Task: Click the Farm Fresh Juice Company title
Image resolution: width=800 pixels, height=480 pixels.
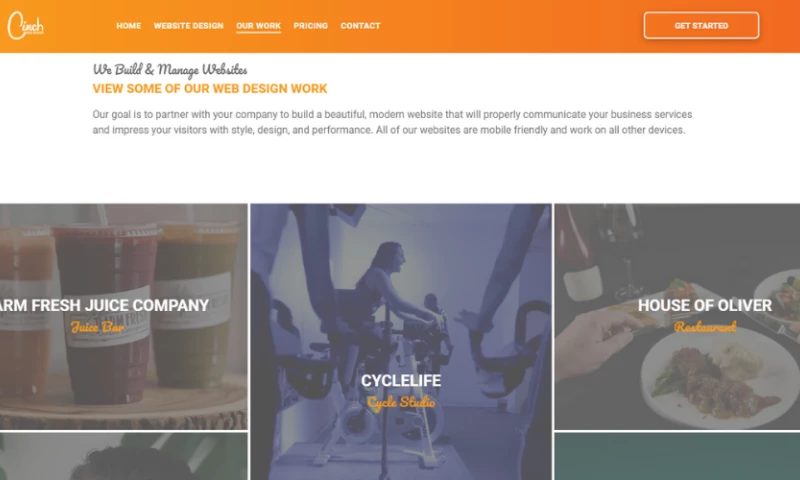Action: pyautogui.click(x=105, y=305)
